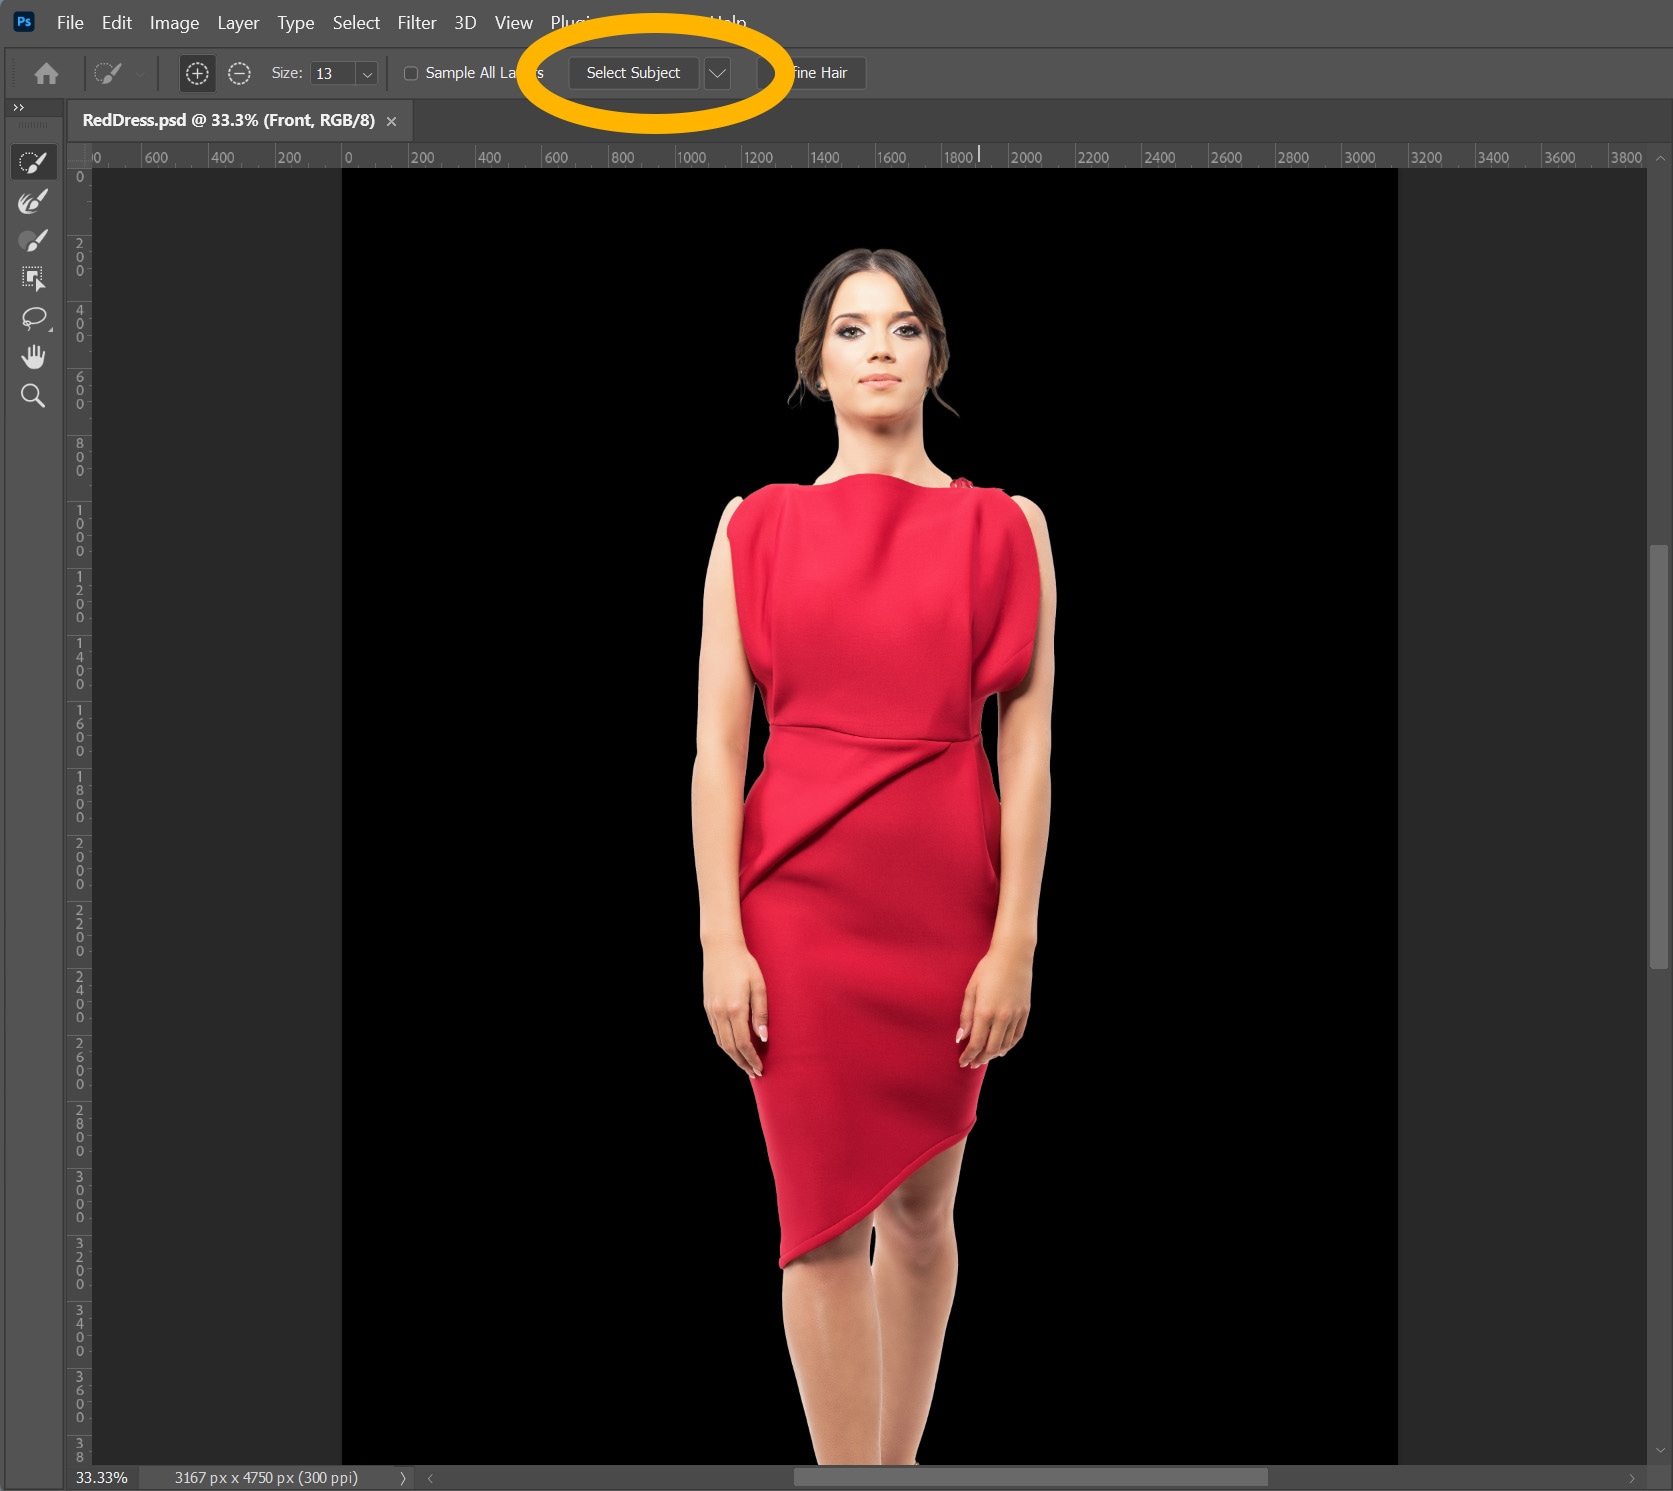Screen dimensions: 1673x1491
Task: Enable the Sample All Layers checkbox
Action: 411,73
